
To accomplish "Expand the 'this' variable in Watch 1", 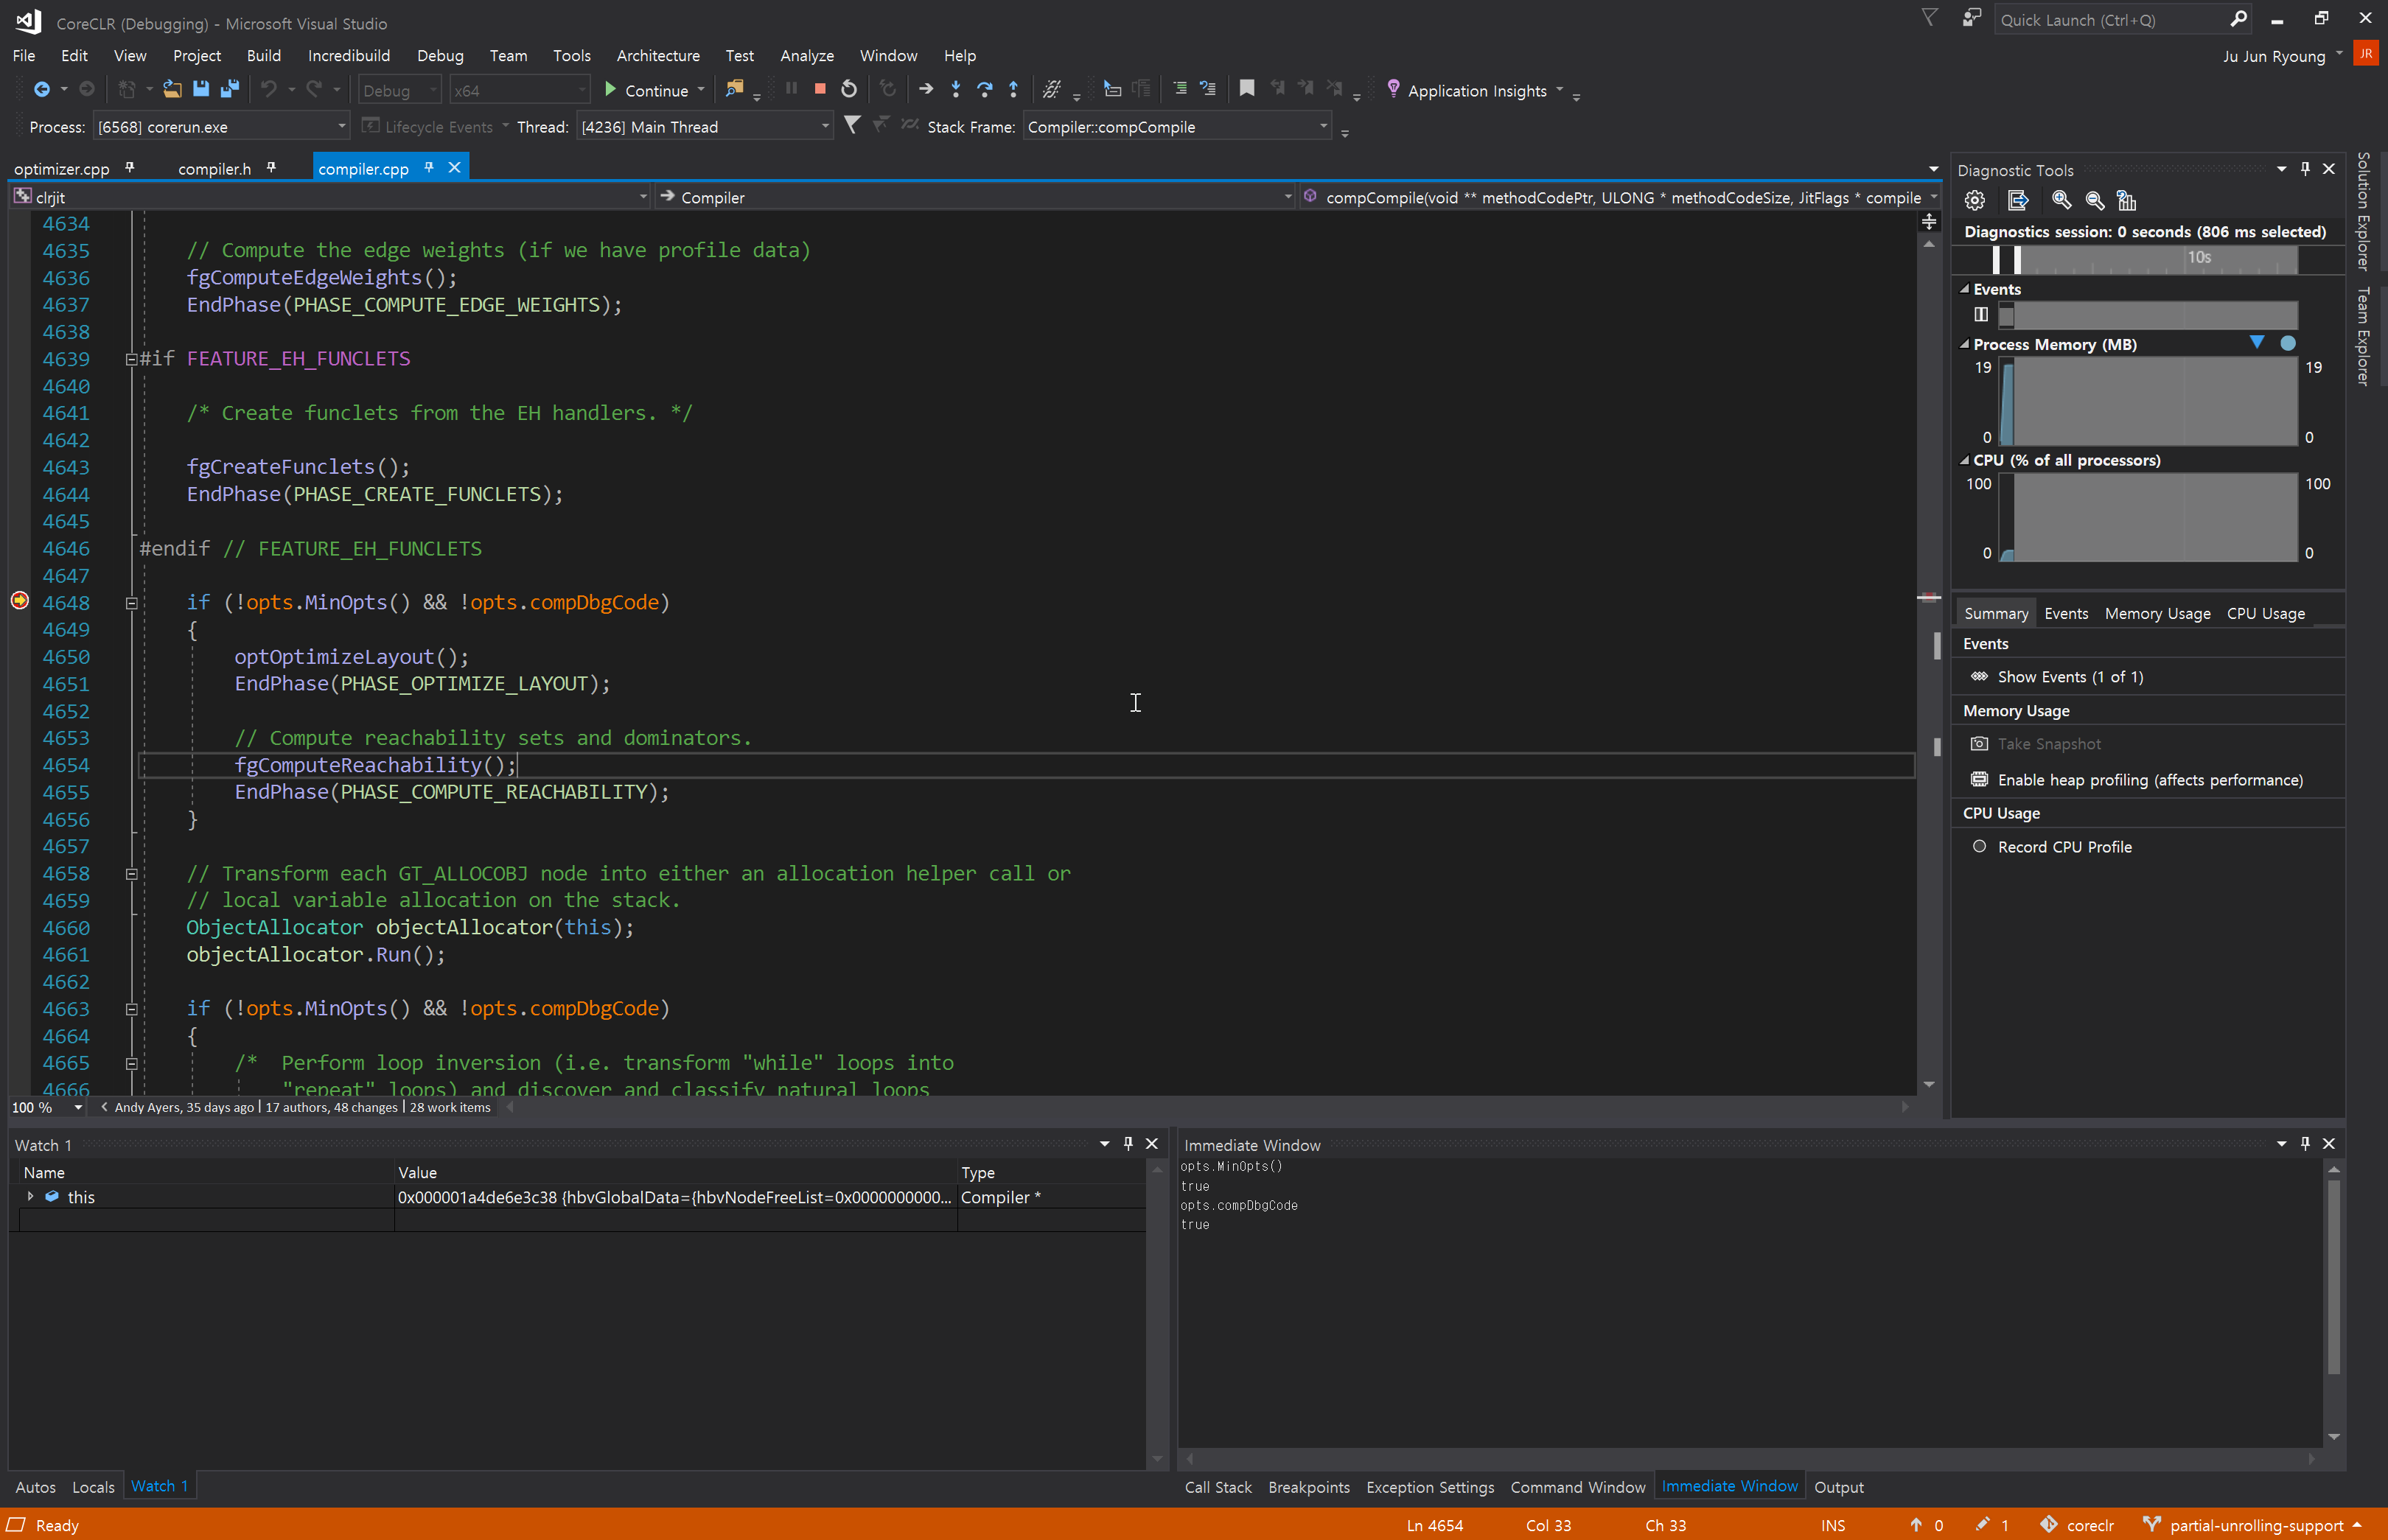I will tap(30, 1197).
